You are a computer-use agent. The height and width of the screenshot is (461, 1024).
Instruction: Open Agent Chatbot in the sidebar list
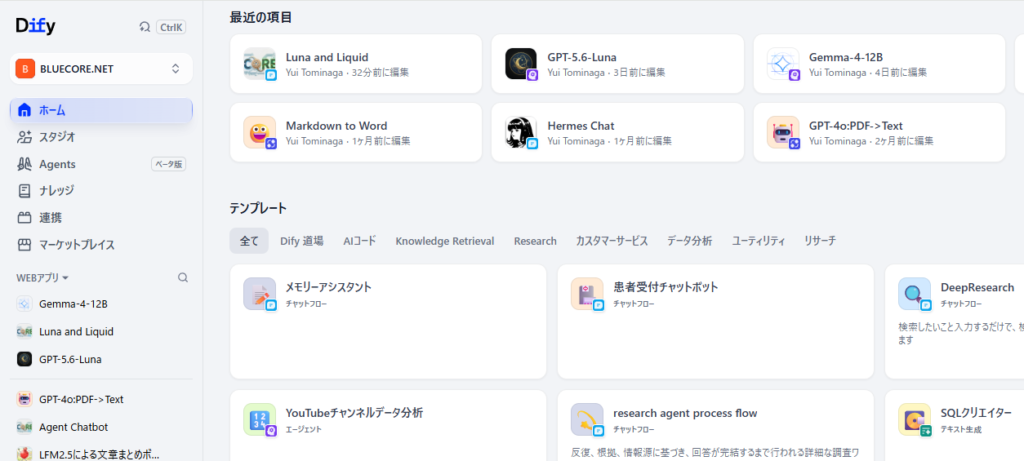(x=101, y=426)
